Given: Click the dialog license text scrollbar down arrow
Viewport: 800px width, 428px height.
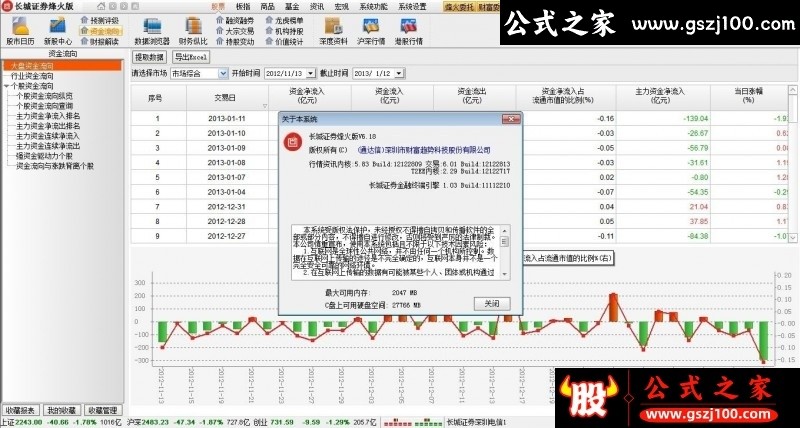Looking at the screenshot, I should (504, 274).
